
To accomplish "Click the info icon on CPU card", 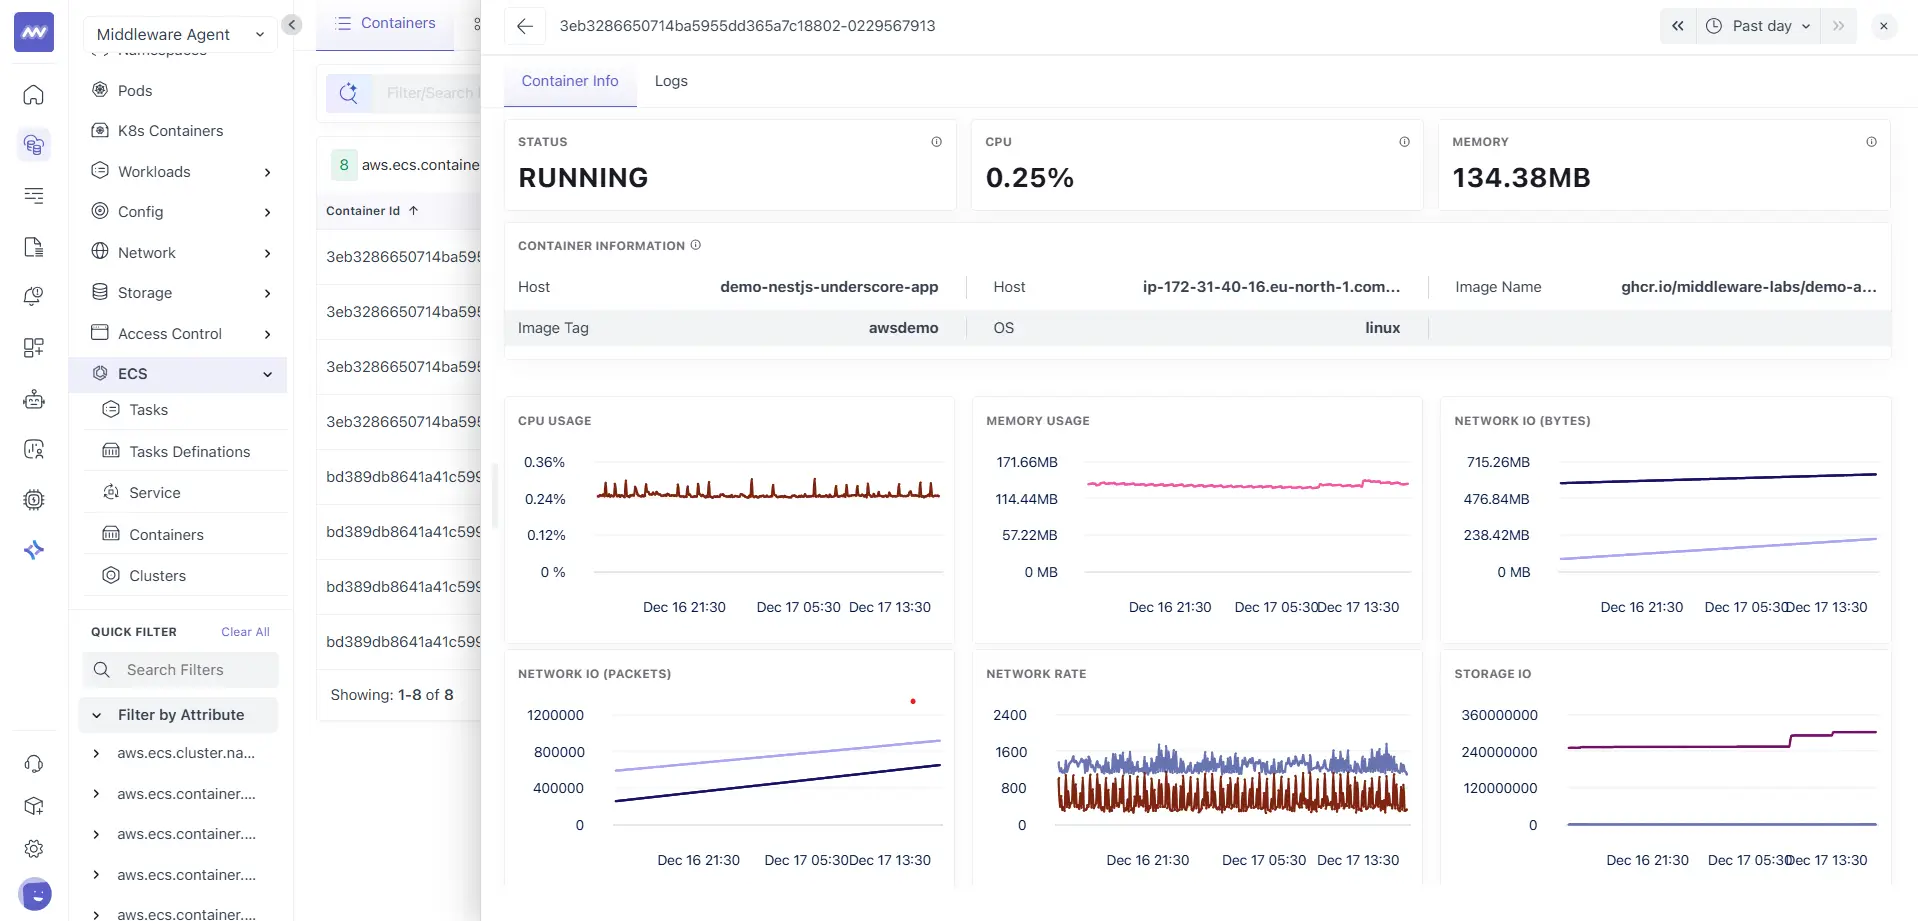I will (x=1404, y=142).
